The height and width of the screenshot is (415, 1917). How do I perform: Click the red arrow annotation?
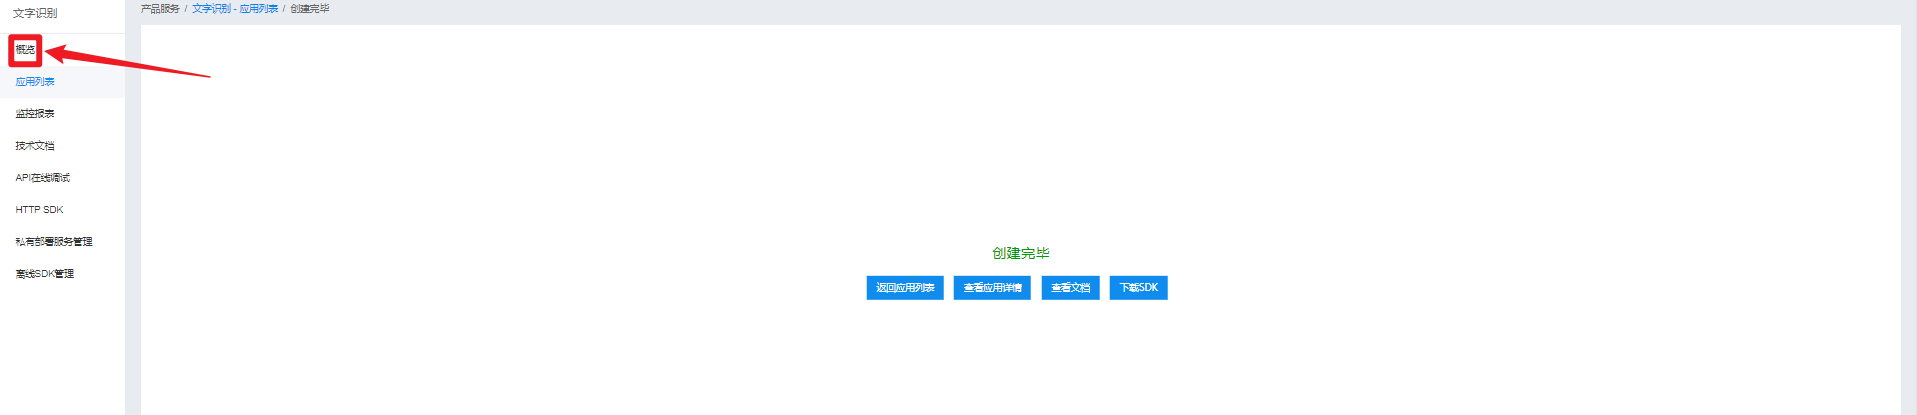(128, 60)
